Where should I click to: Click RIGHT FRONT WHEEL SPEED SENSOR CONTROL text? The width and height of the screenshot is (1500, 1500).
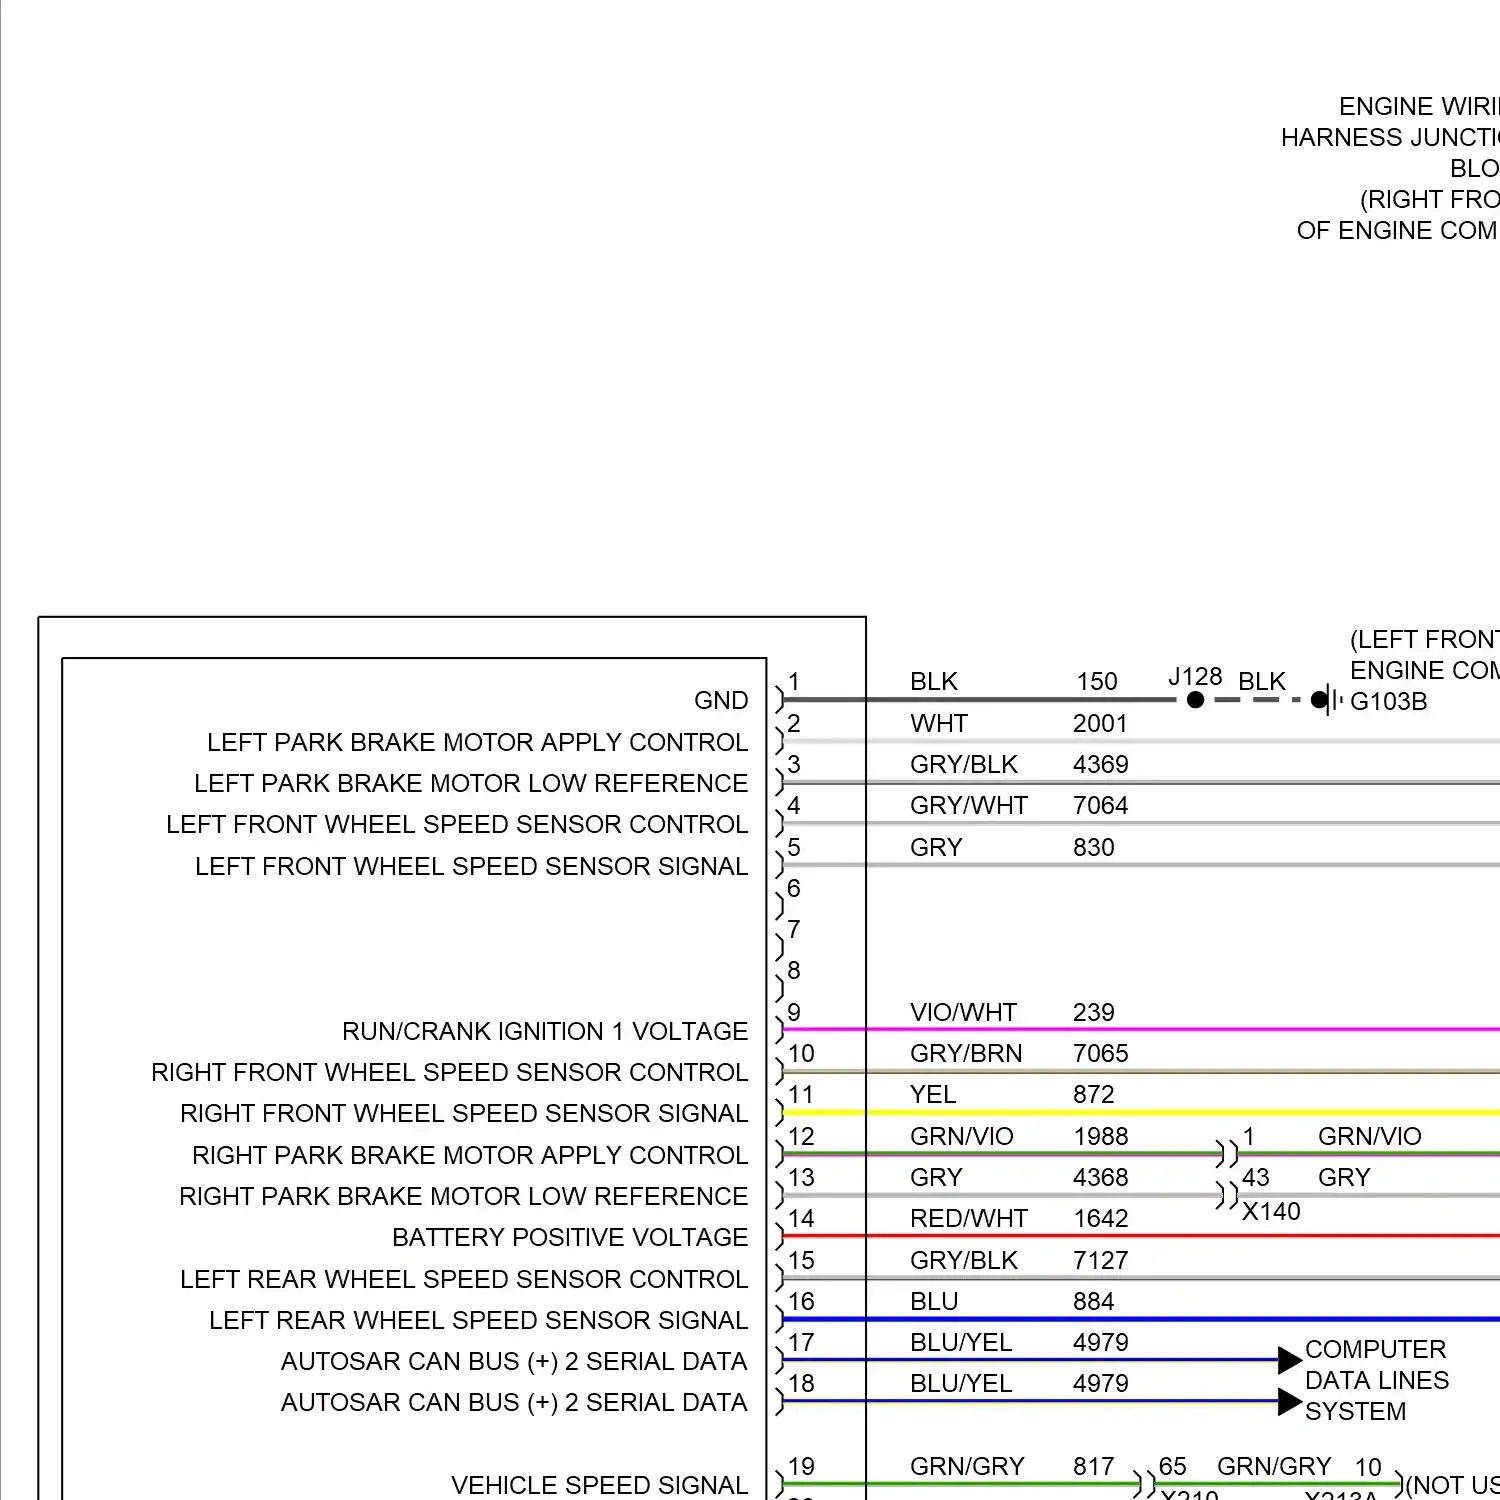tap(449, 1072)
